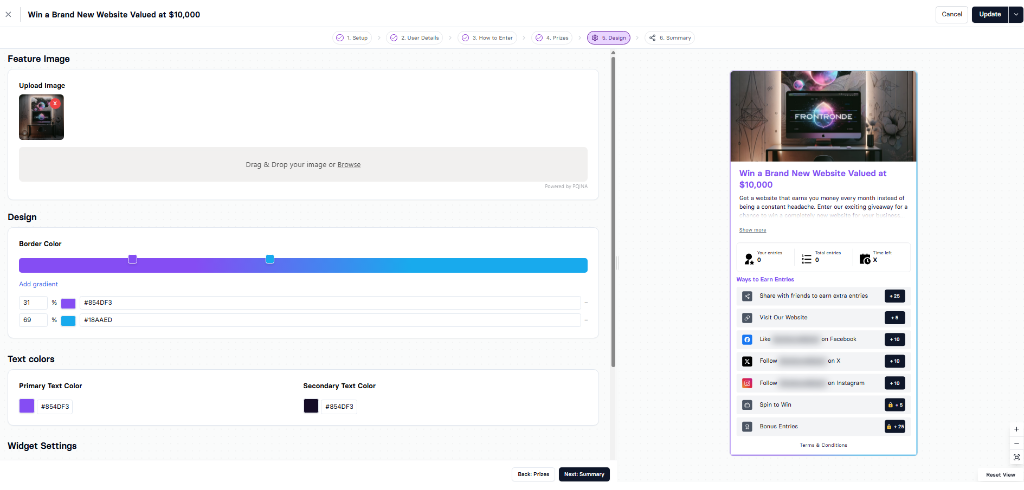
Task: Select the blue gradient stop handle on the slider
Action: [x=270, y=260]
